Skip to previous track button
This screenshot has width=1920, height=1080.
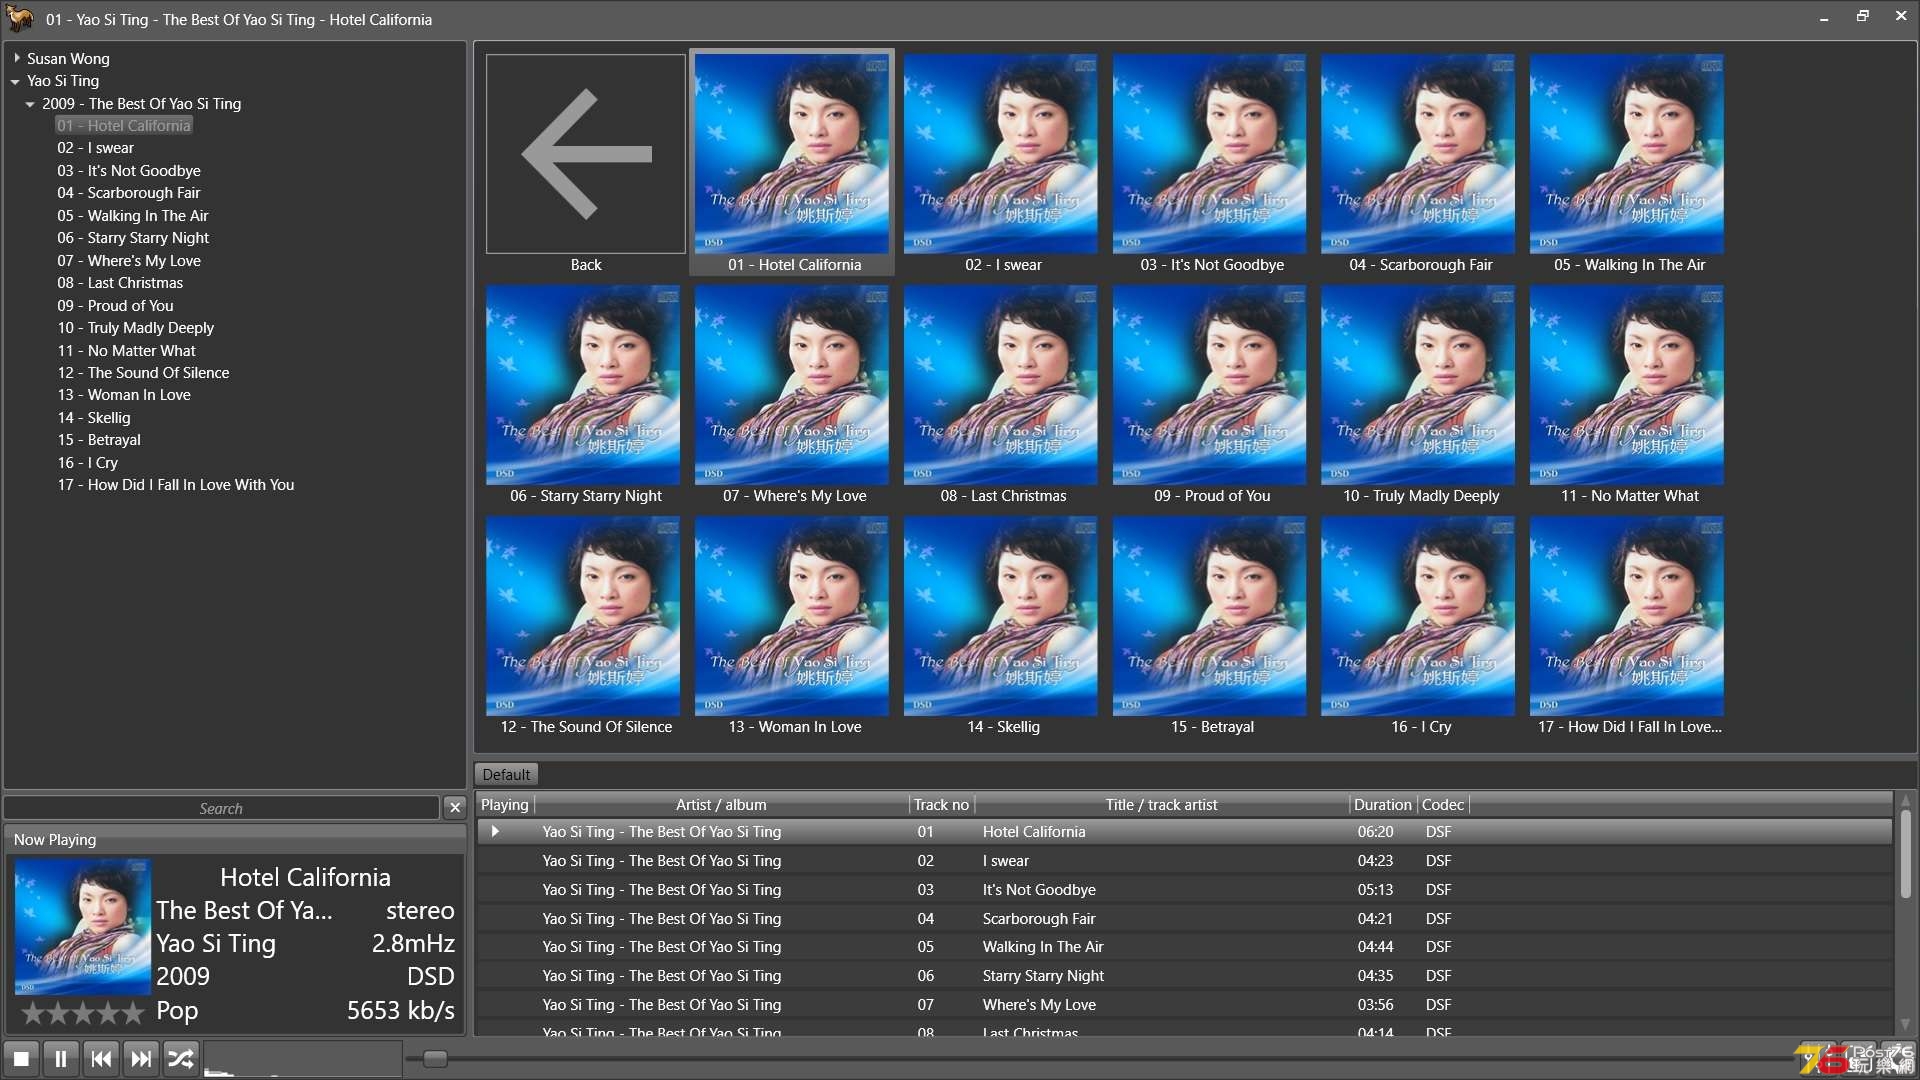point(101,1058)
